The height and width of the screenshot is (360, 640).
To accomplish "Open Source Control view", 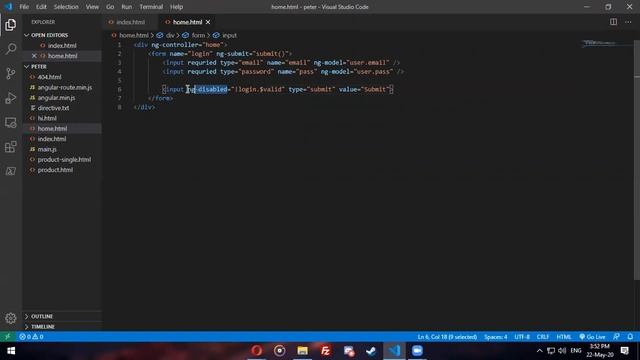I will 11,73.
